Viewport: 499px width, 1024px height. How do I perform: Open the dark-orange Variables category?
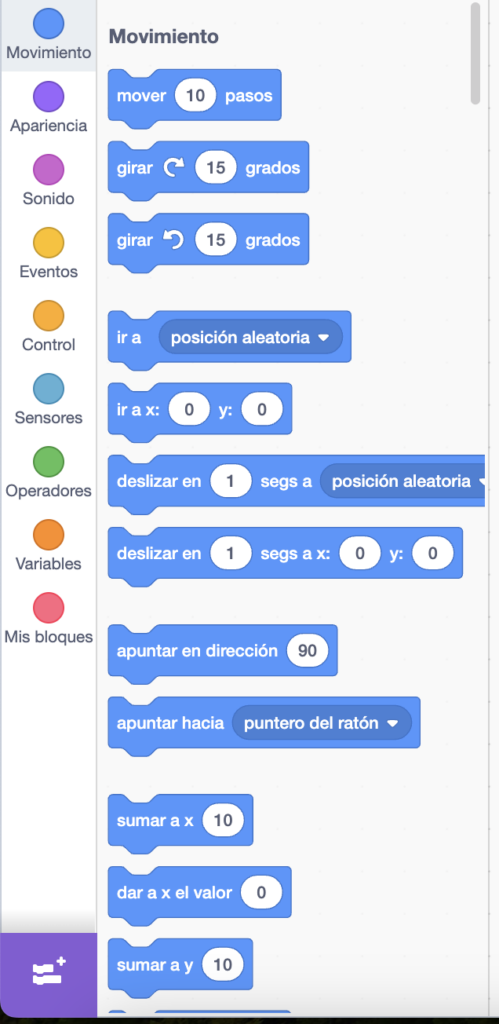pos(48,536)
